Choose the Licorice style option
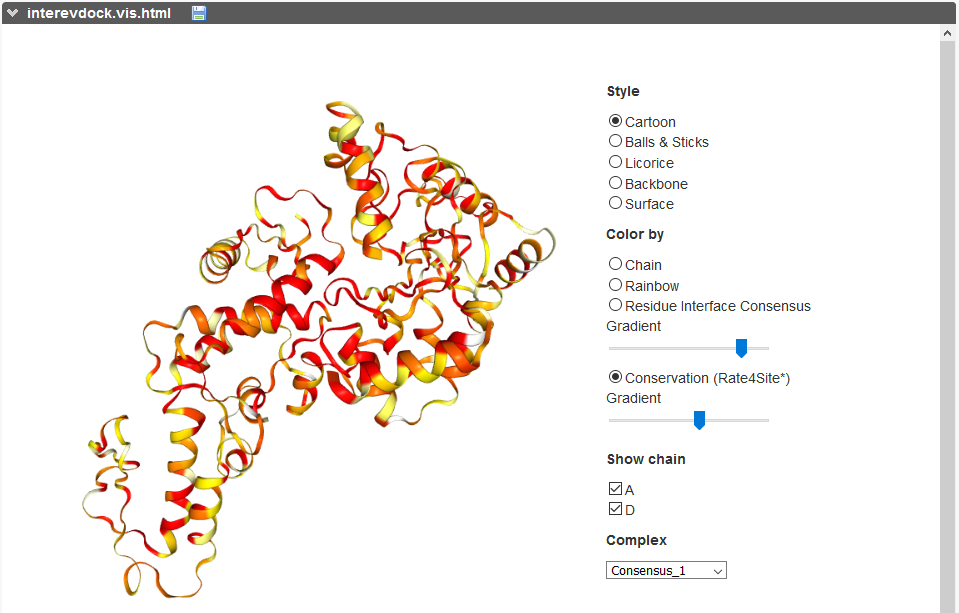This screenshot has height=613, width=959. [x=615, y=162]
